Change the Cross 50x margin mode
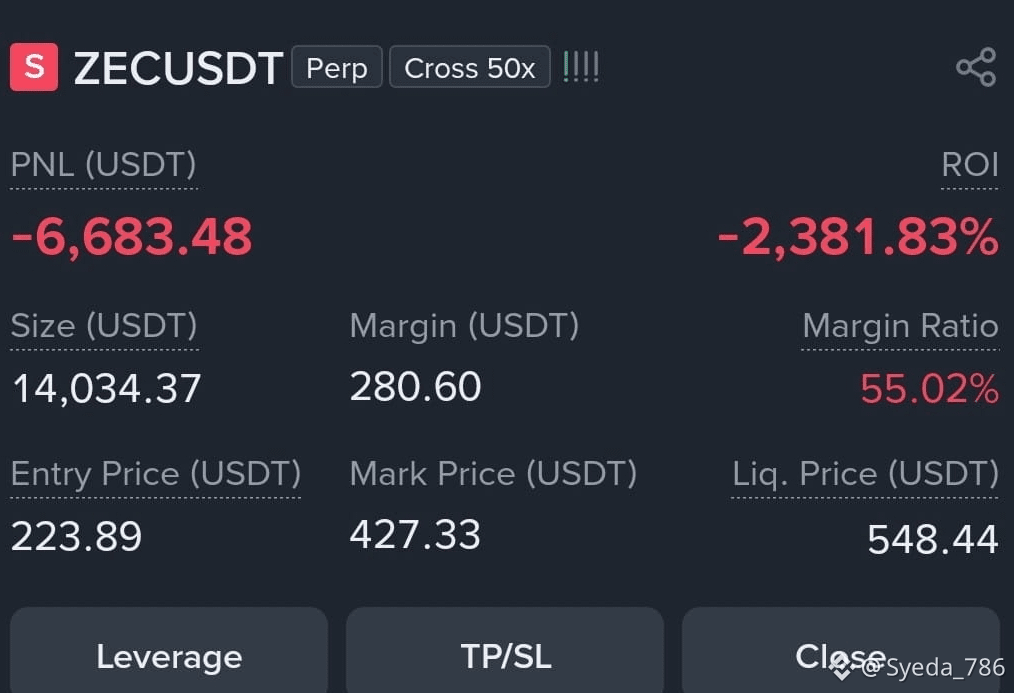Viewport: 1014px width, 693px height. [469, 67]
